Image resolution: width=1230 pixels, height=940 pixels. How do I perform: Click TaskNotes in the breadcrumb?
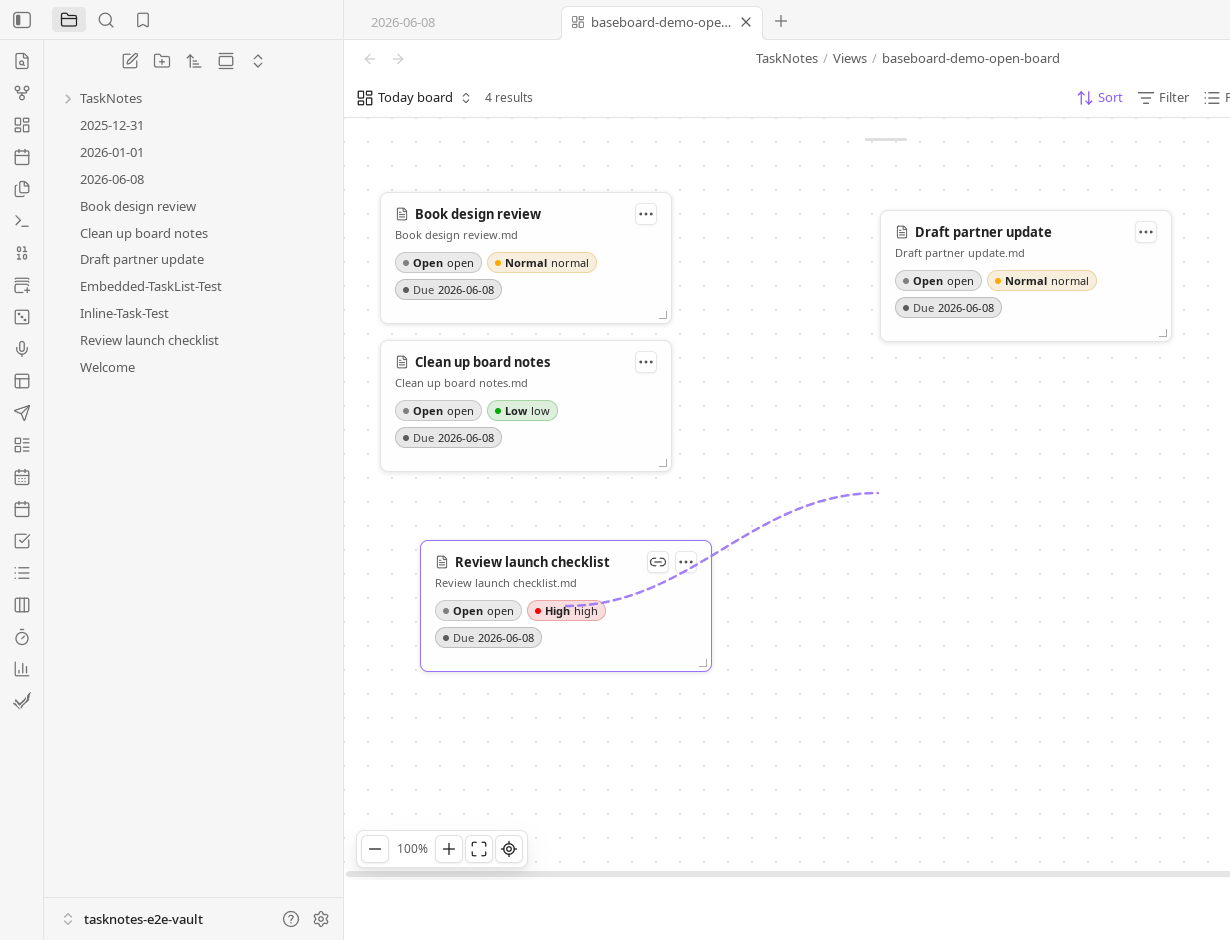click(787, 59)
